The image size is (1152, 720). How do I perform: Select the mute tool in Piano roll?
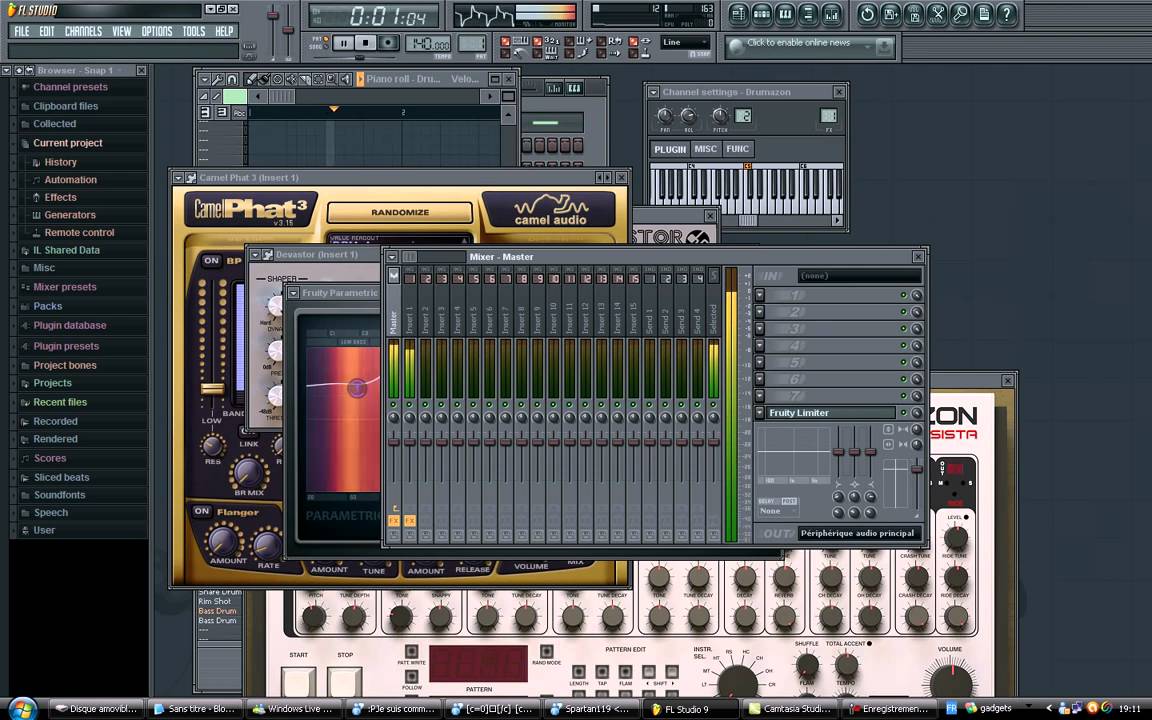pyautogui.click(x=291, y=79)
